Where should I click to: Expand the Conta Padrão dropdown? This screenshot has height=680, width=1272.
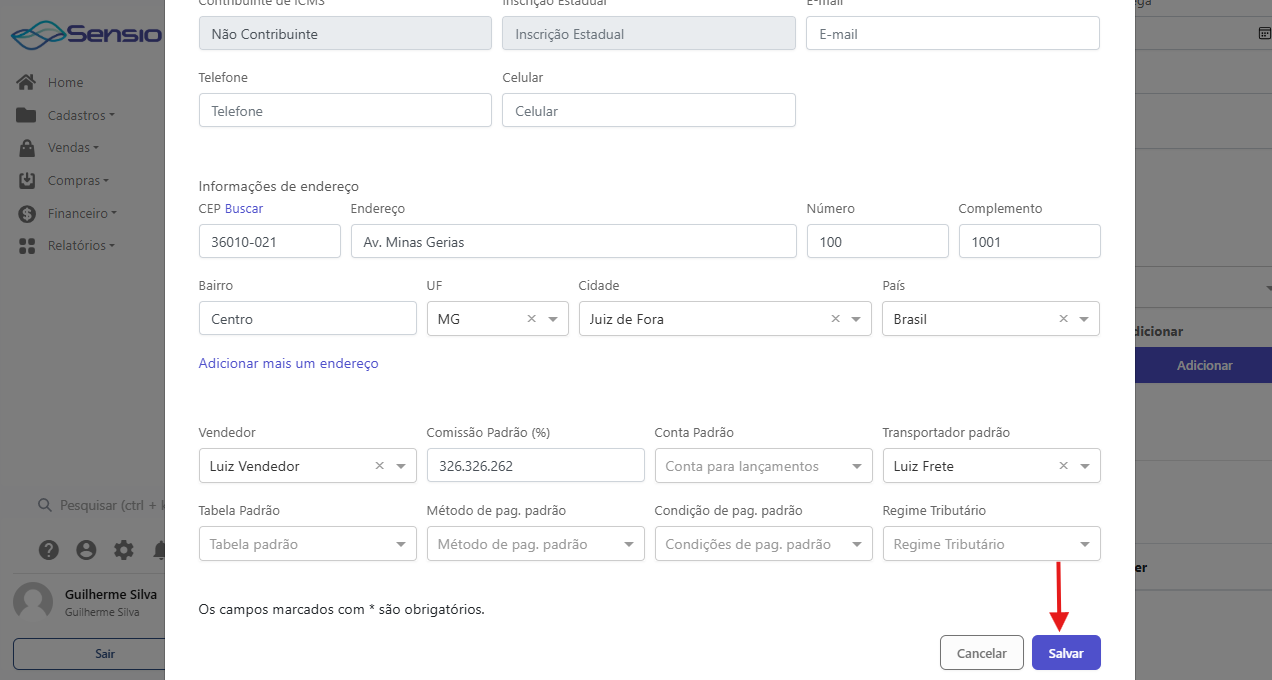pyautogui.click(x=857, y=466)
